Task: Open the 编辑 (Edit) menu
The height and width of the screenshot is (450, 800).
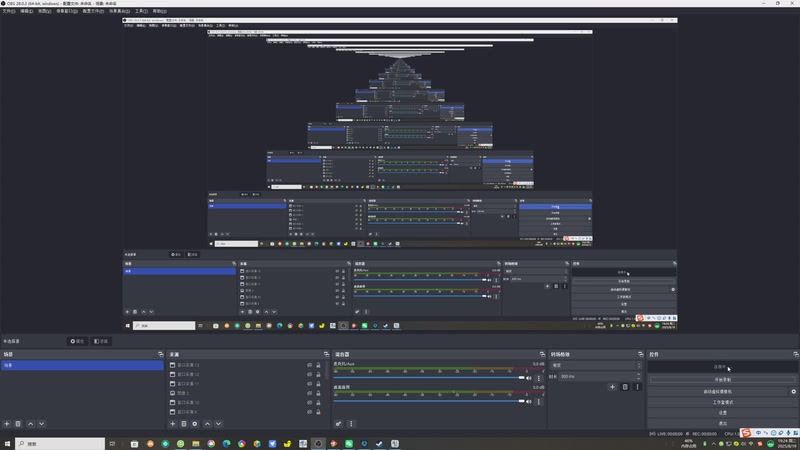Action: point(27,11)
